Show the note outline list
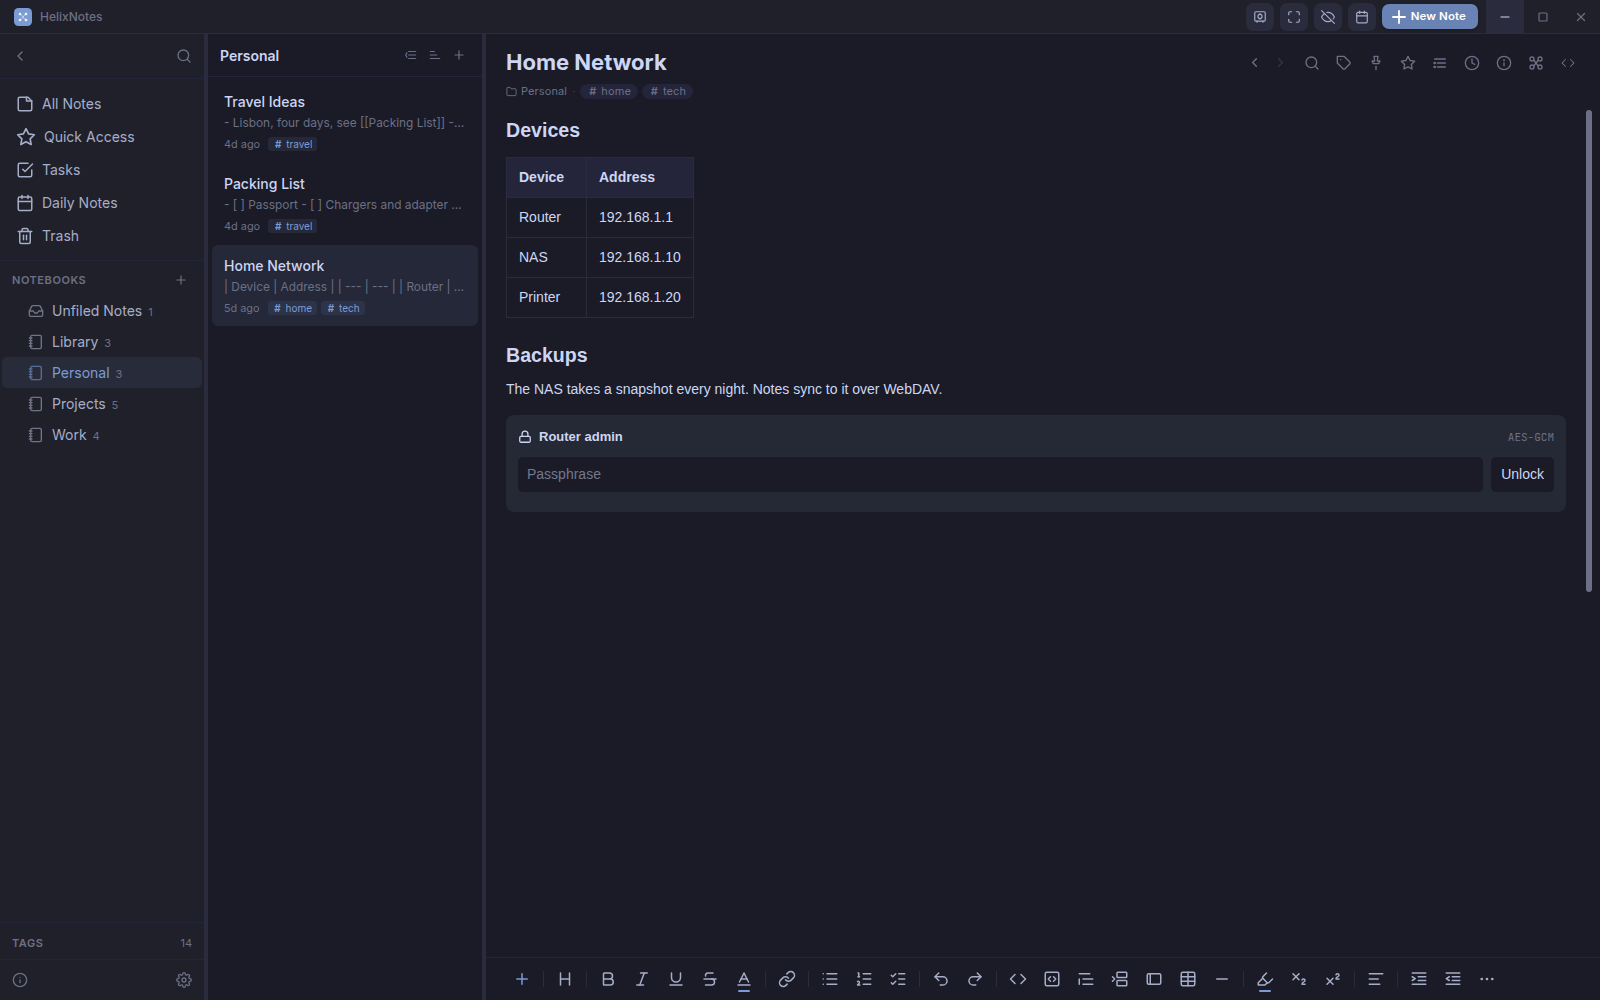This screenshot has height=1000, width=1600. (x=1440, y=63)
